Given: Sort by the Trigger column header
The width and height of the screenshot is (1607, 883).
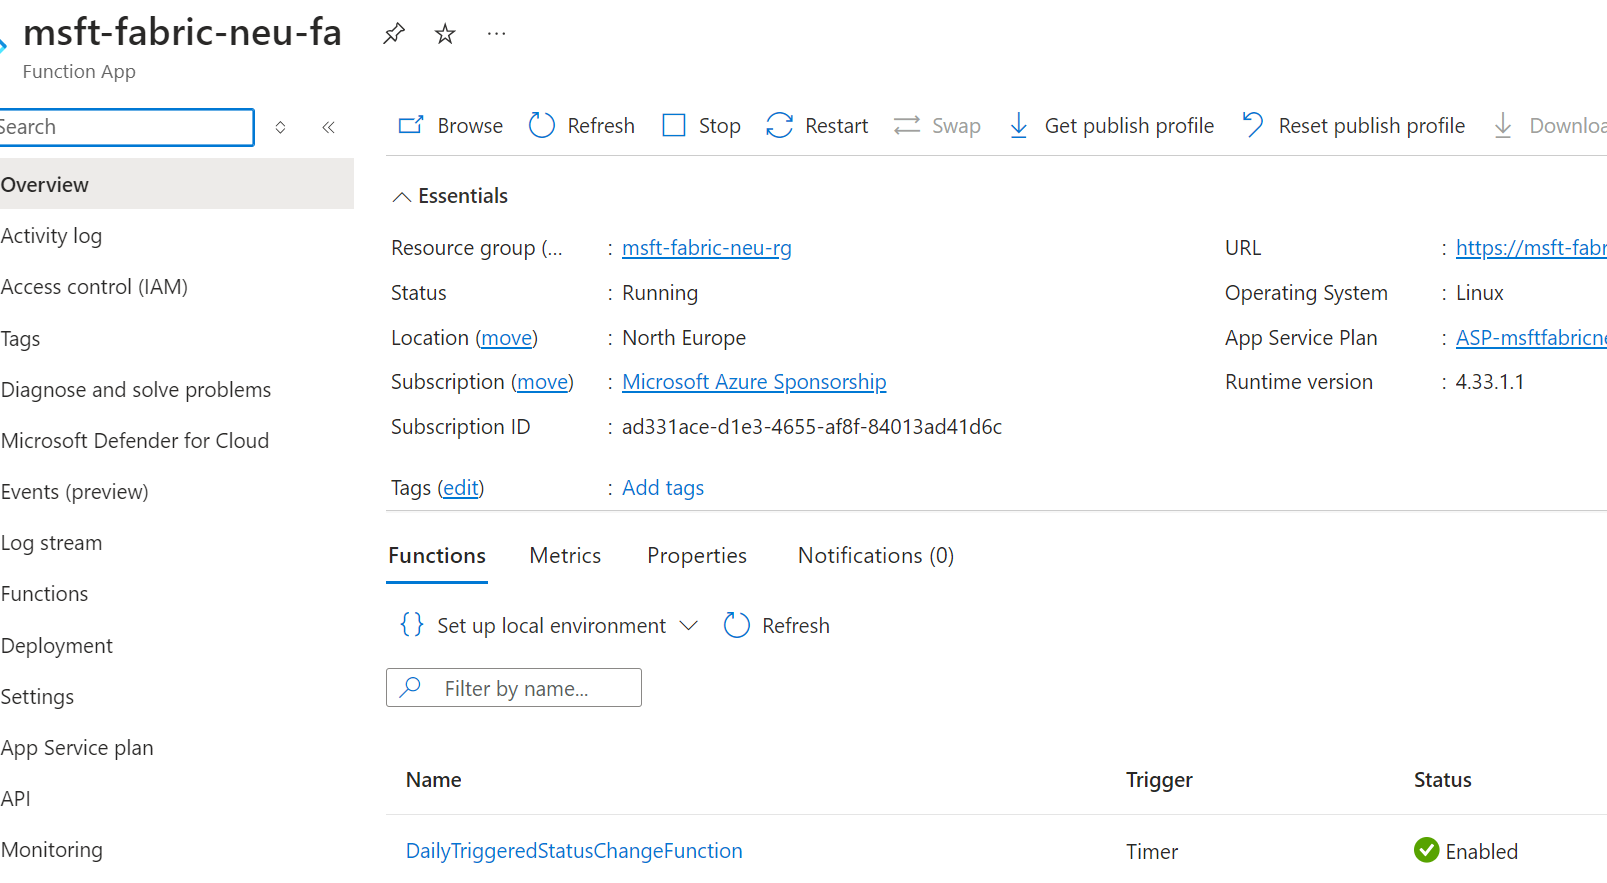Looking at the screenshot, I should coord(1159,780).
